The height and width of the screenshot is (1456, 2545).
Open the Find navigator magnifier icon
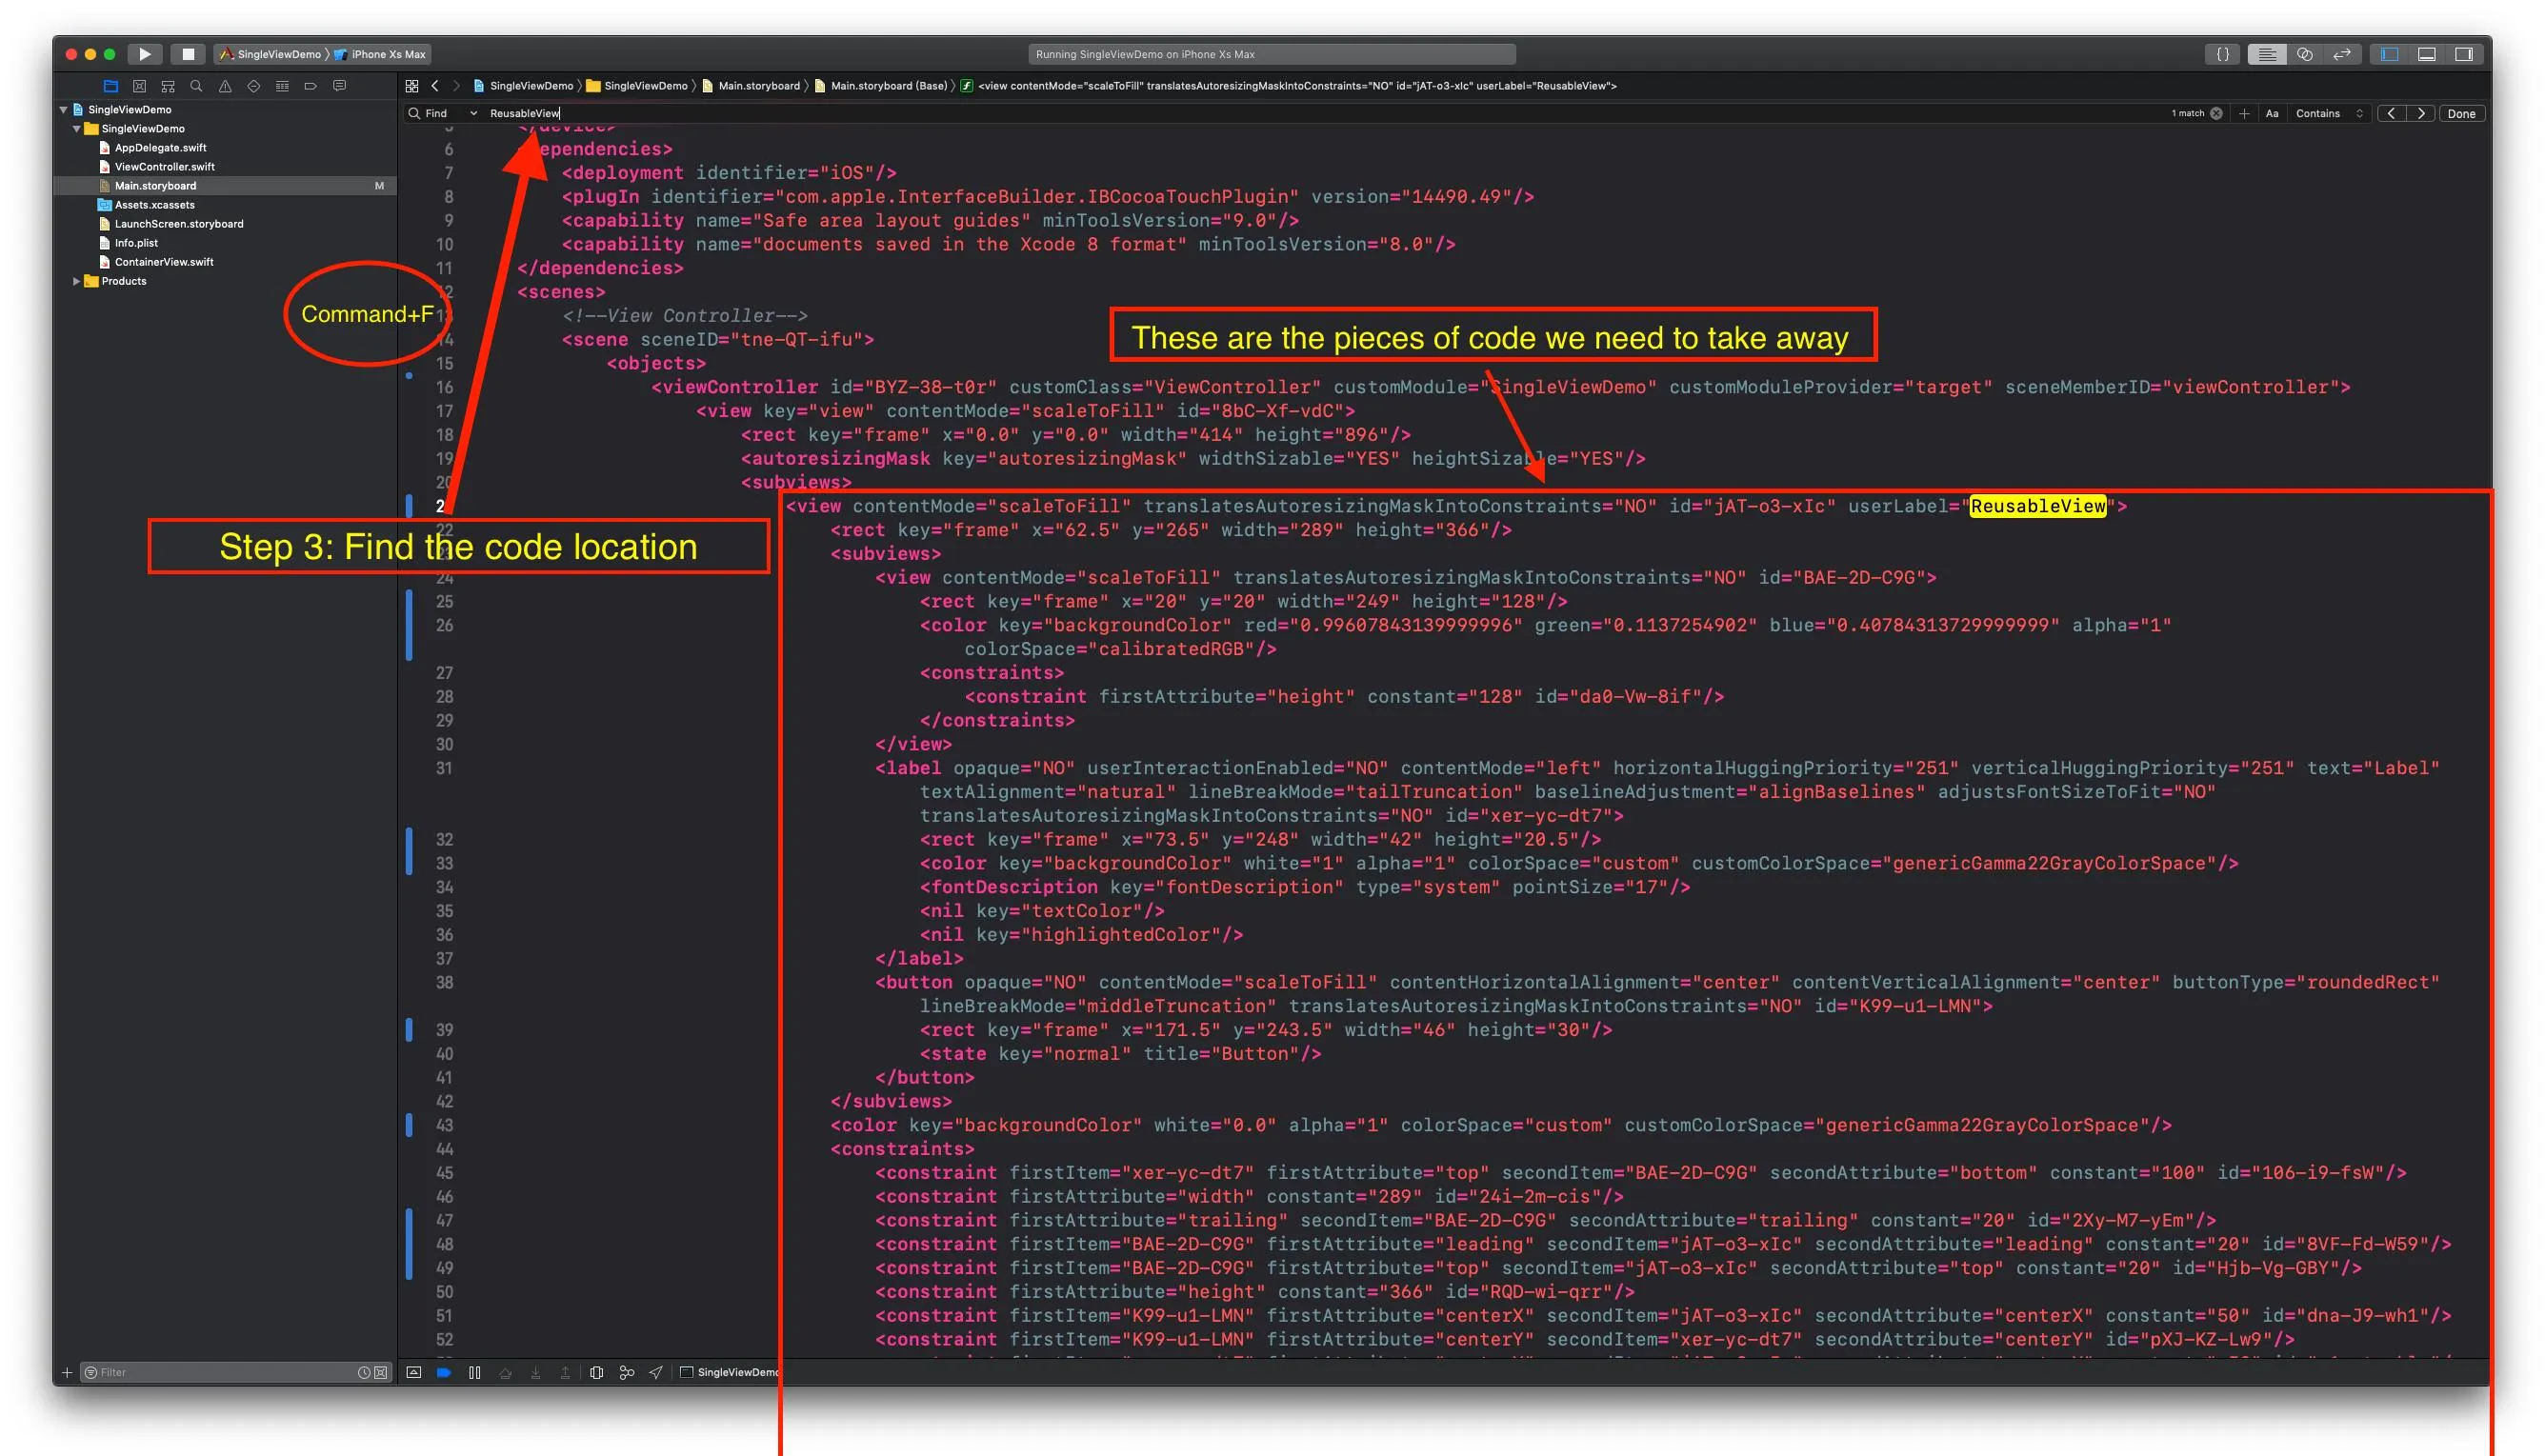click(196, 86)
